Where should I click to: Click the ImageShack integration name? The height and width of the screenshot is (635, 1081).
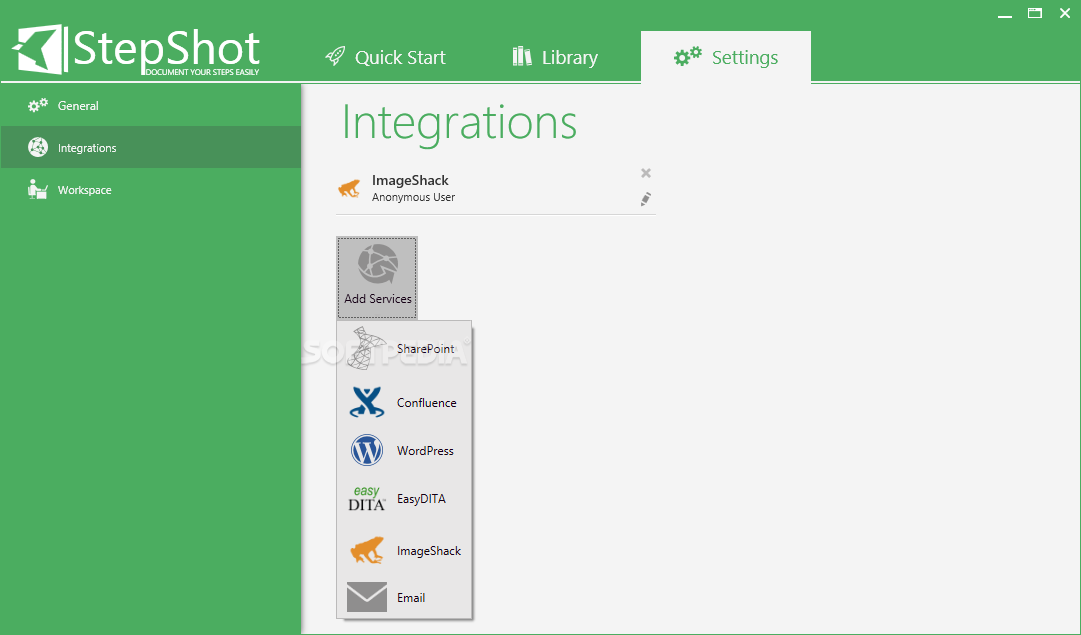(410, 180)
